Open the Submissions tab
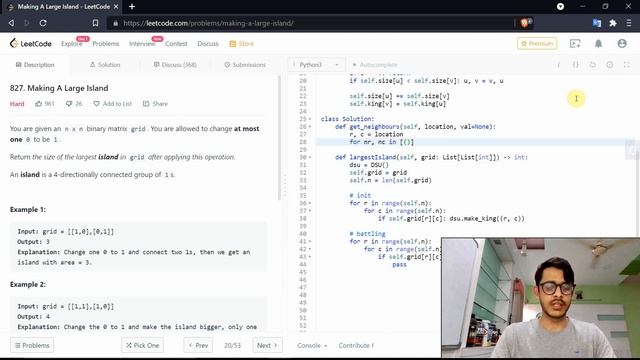Viewport: 640px width, 360px height. pos(245,65)
